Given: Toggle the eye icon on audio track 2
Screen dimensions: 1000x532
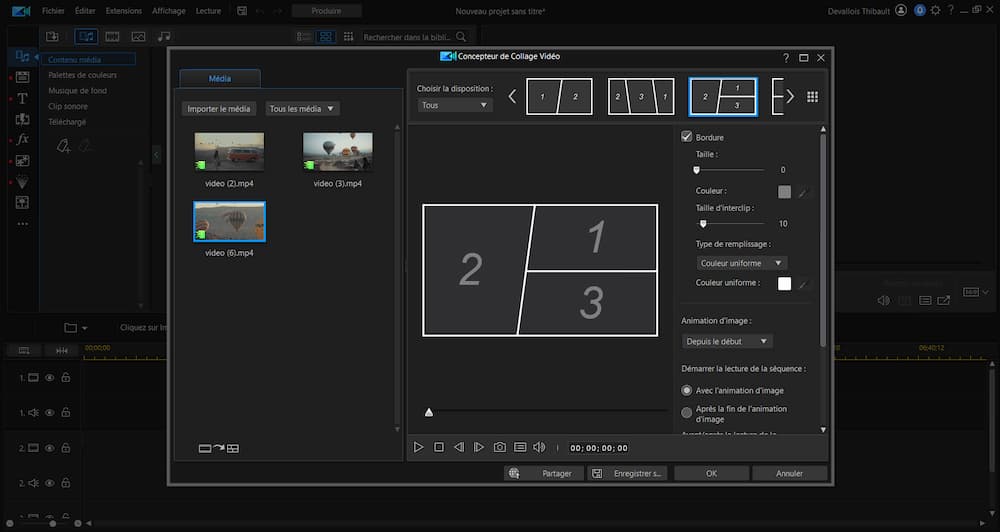Looking at the screenshot, I should (49, 484).
